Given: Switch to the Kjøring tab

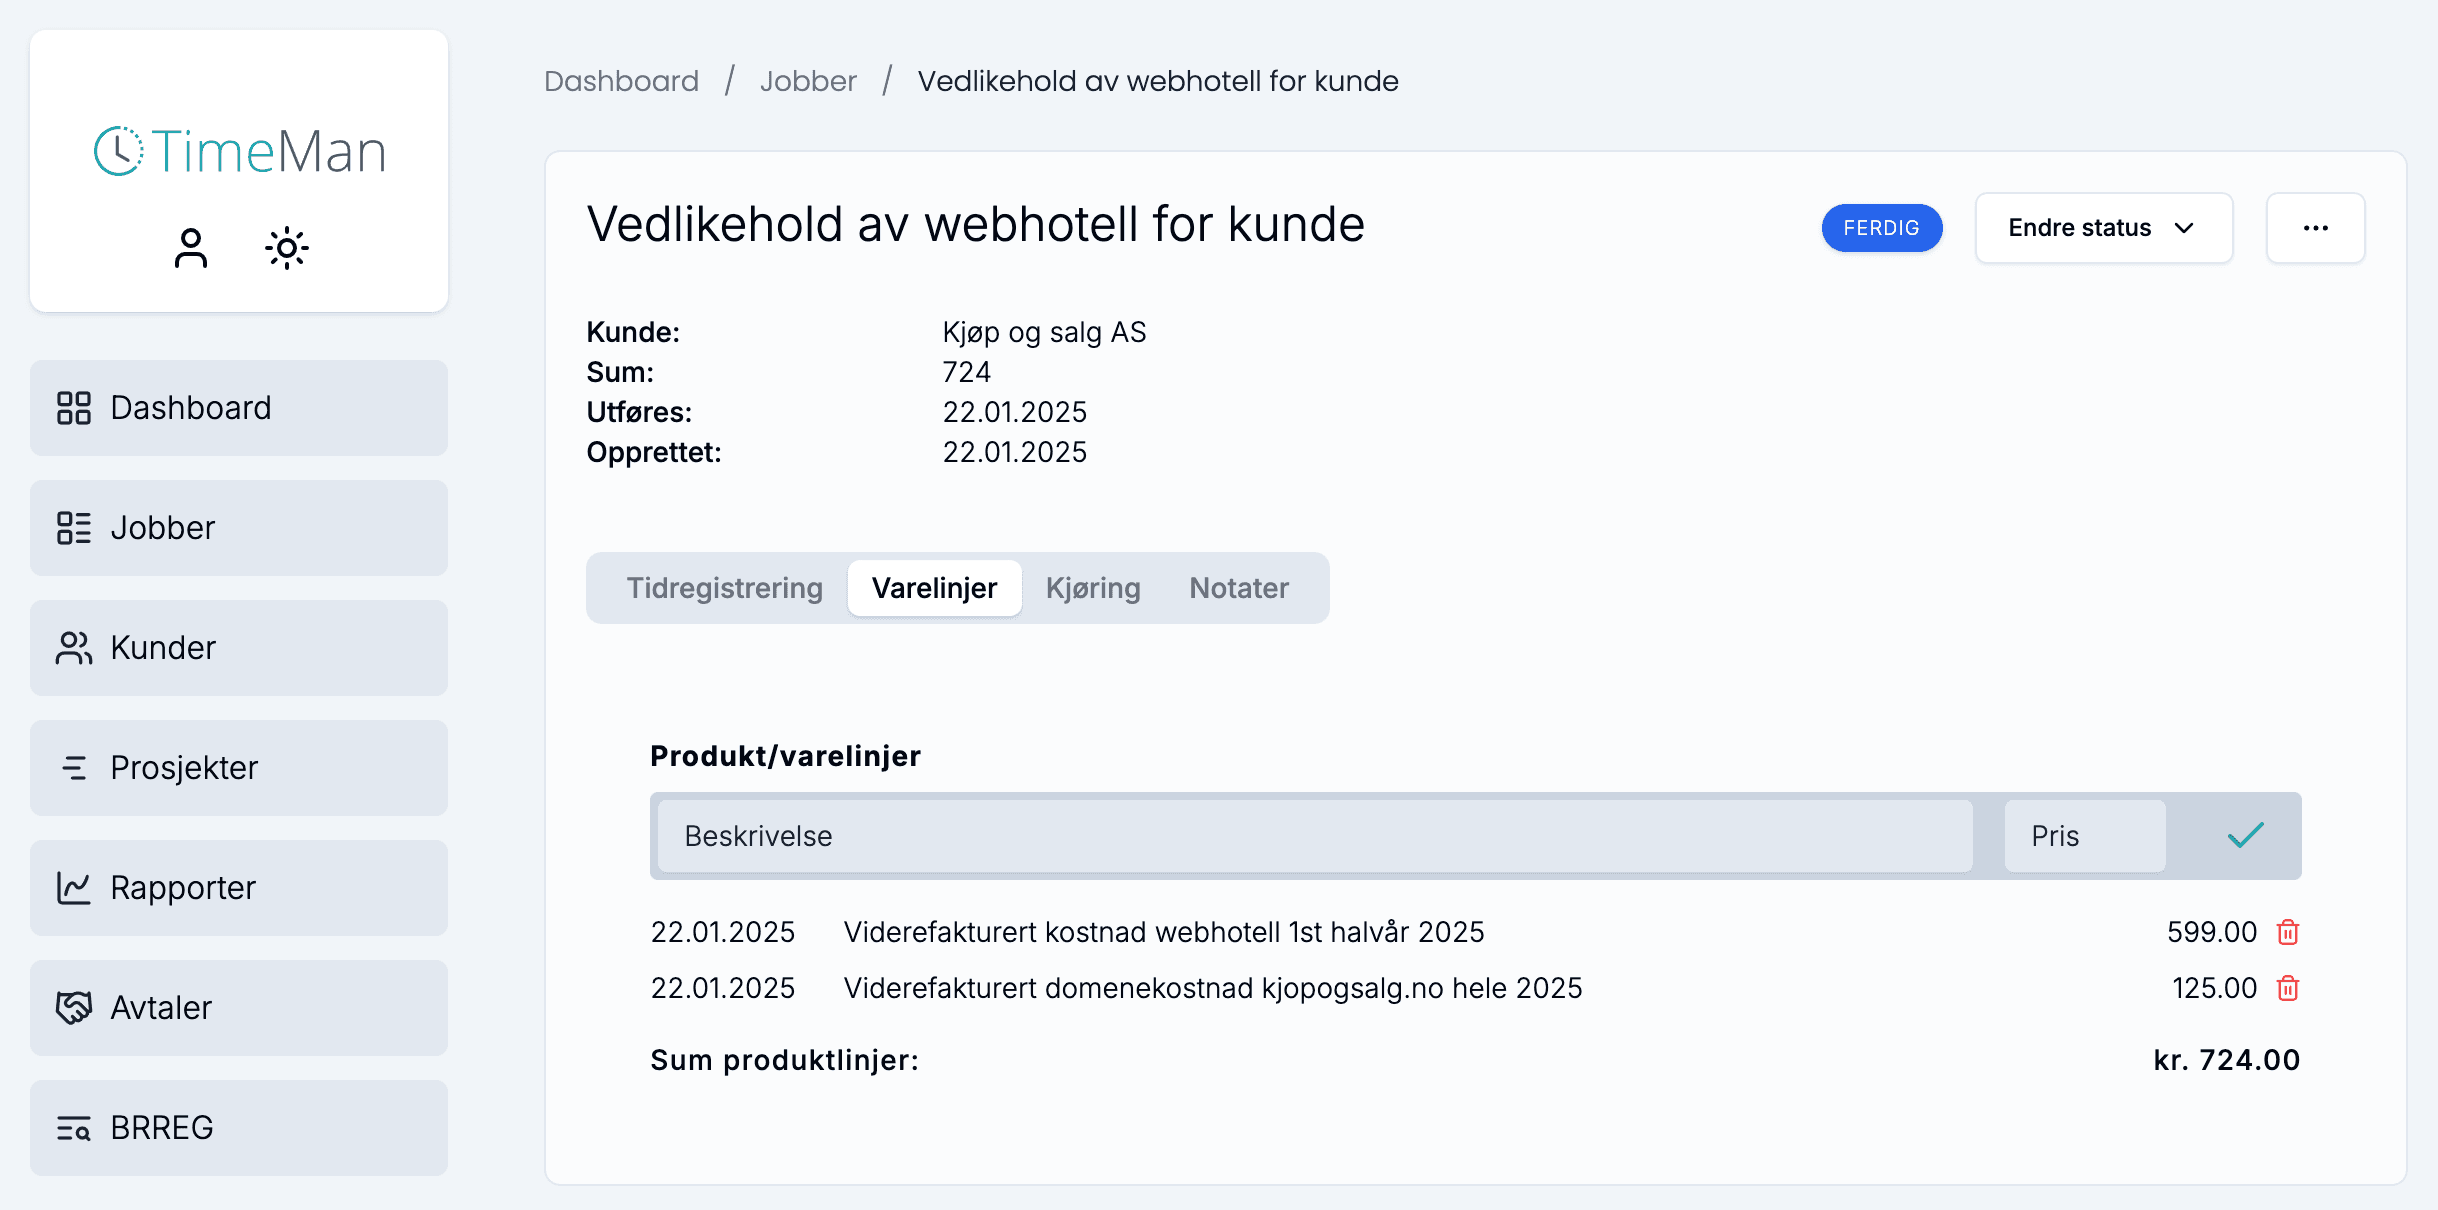Looking at the screenshot, I should click(x=1093, y=588).
